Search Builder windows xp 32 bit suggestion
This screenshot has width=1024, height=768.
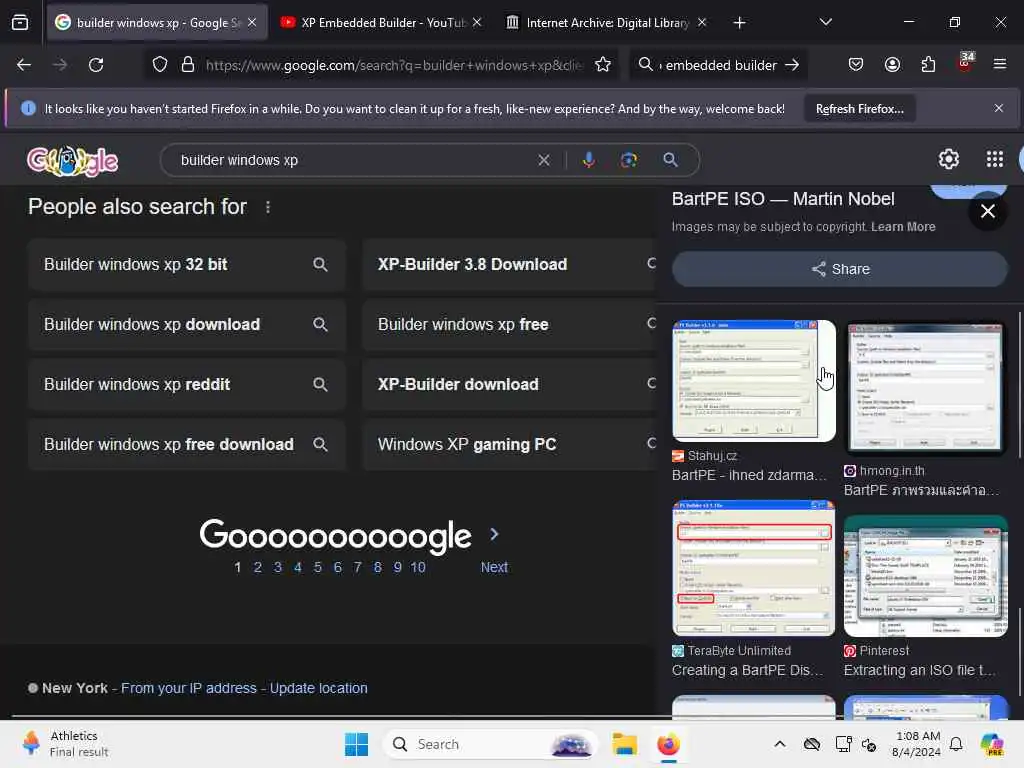point(186,264)
